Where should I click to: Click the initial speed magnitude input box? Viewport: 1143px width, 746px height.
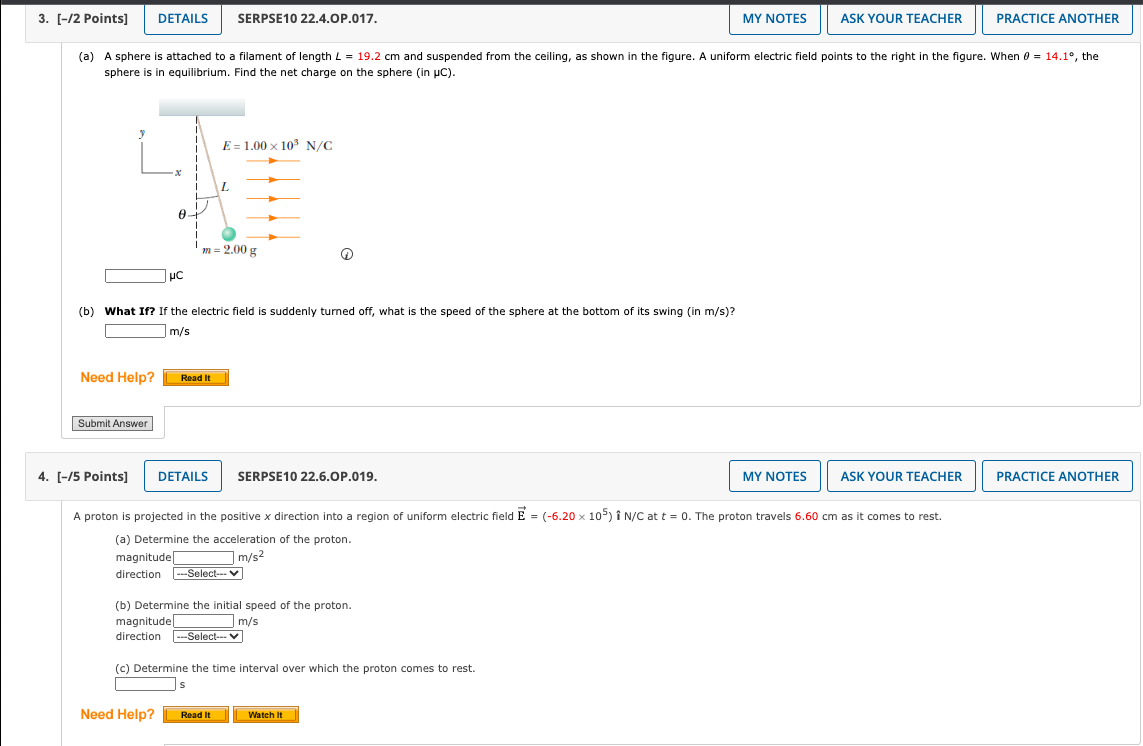(203, 620)
